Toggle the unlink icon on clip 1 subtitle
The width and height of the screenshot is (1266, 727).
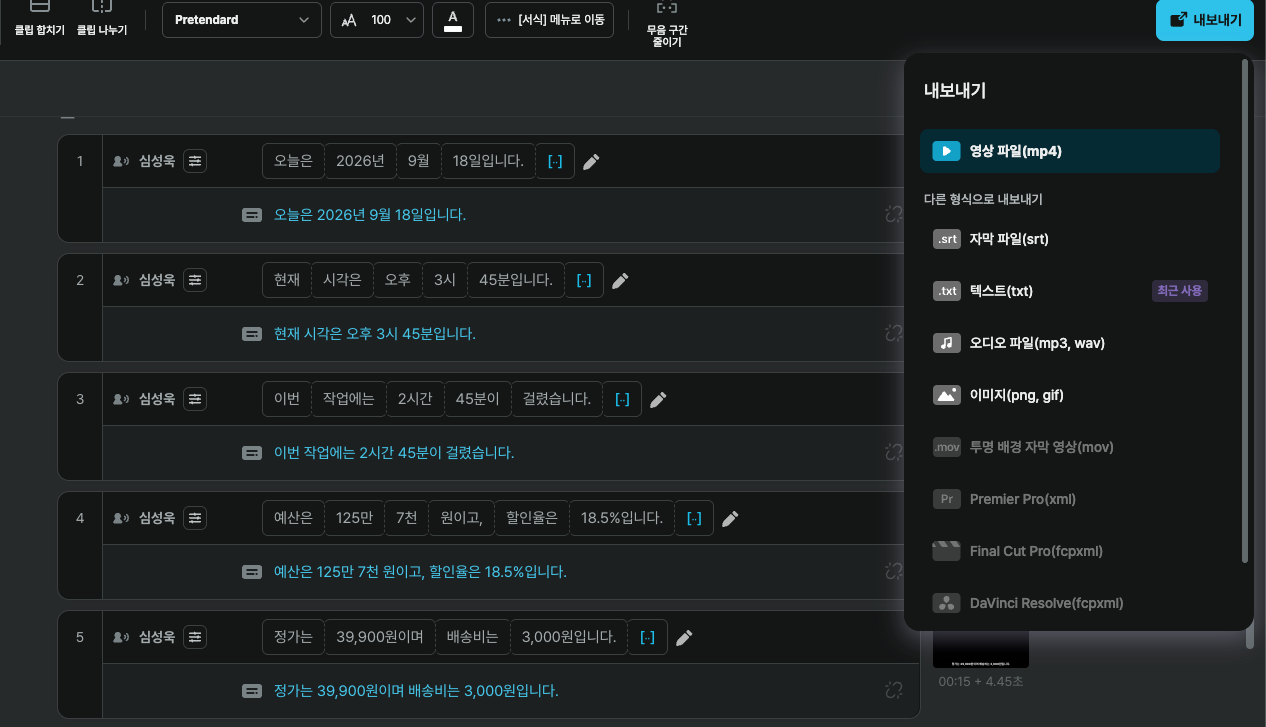click(x=894, y=214)
